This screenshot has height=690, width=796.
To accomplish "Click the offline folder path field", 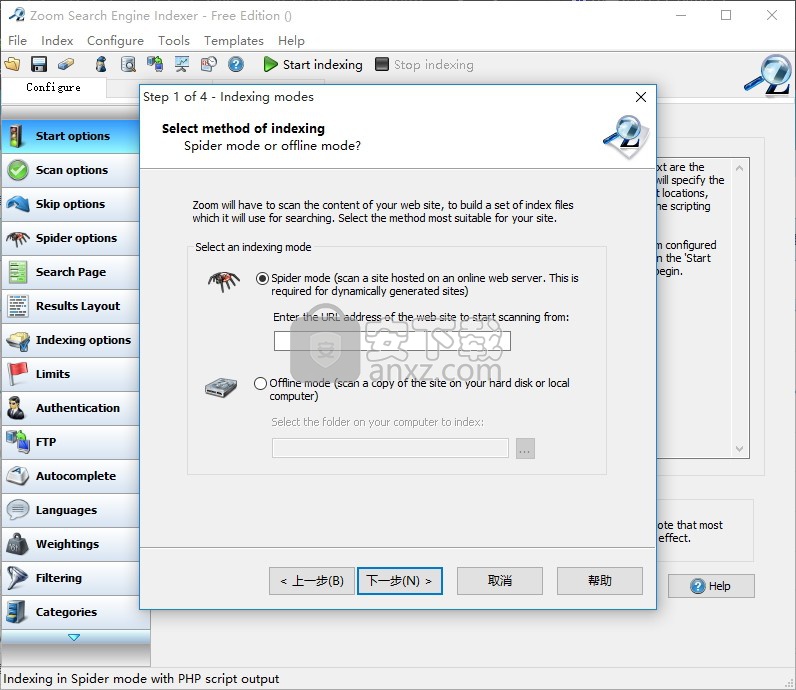I will tap(390, 448).
